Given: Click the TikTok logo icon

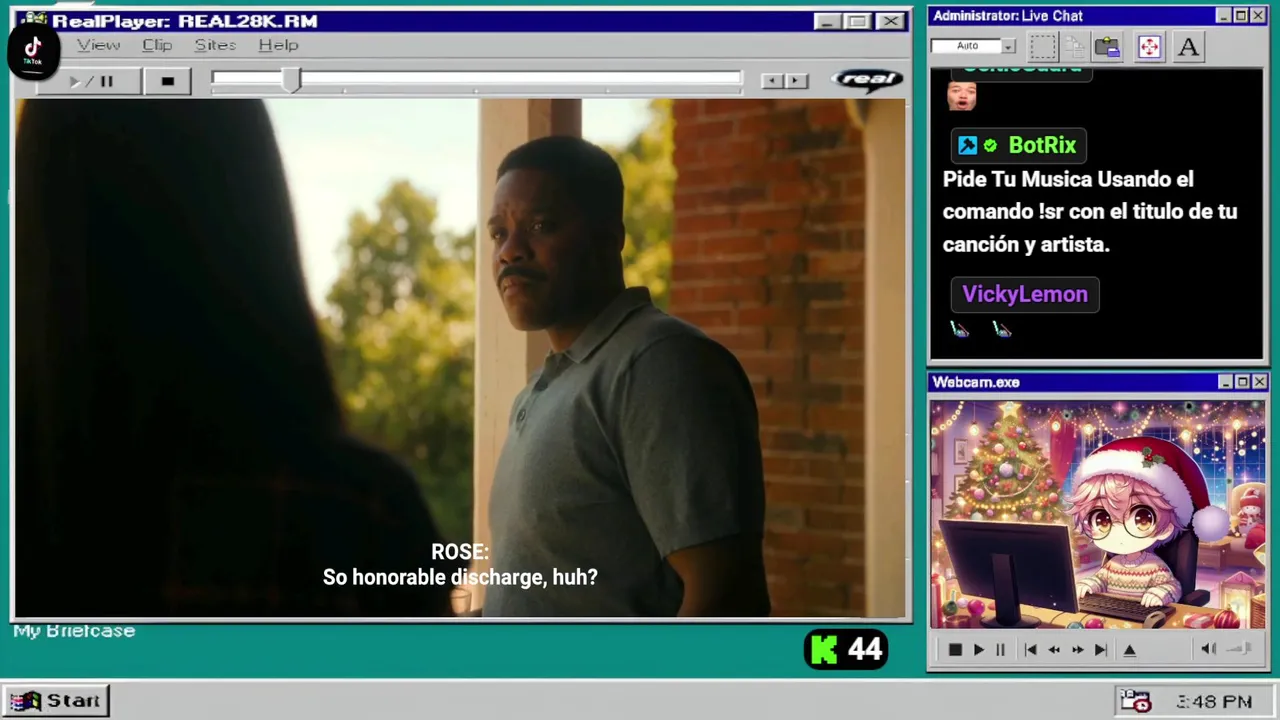Looking at the screenshot, I should (33, 50).
